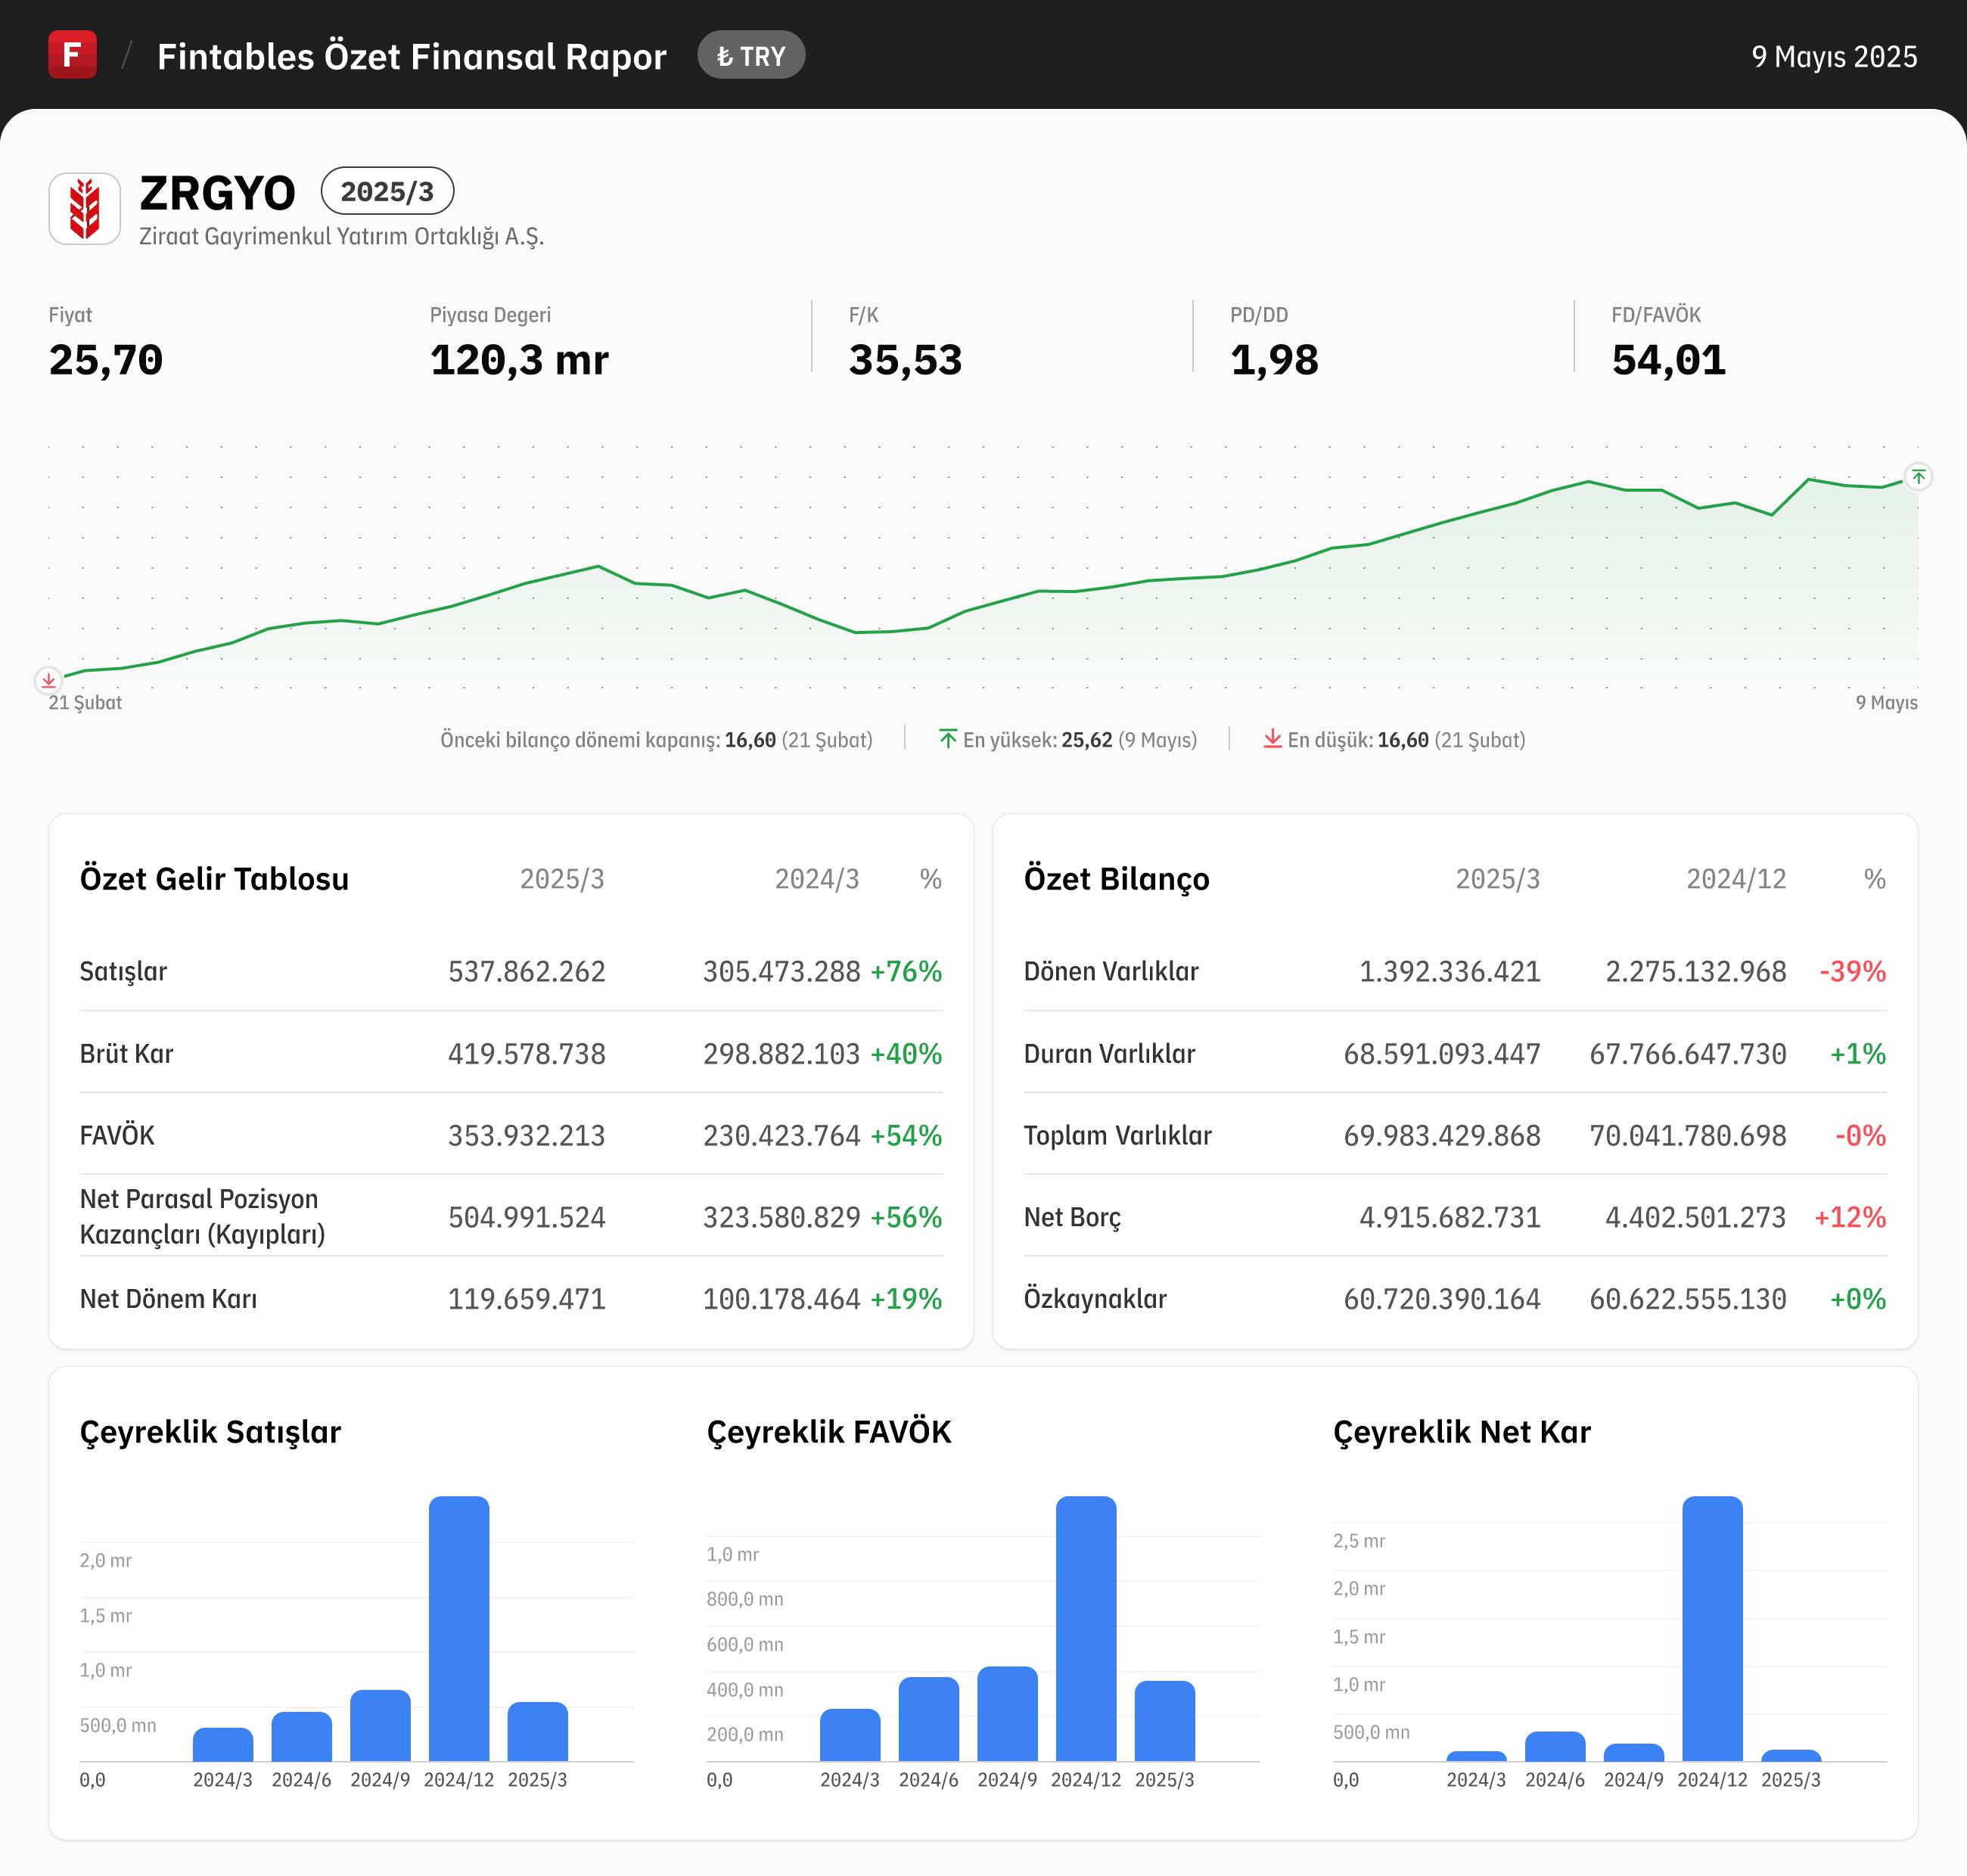The image size is (1967, 1876).
Task: Click the PD/DD value 1,98
Action: (1274, 360)
